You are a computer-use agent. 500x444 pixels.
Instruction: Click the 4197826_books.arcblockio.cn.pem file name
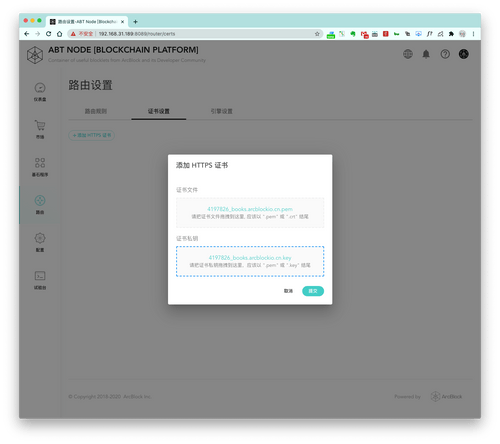coord(250,209)
